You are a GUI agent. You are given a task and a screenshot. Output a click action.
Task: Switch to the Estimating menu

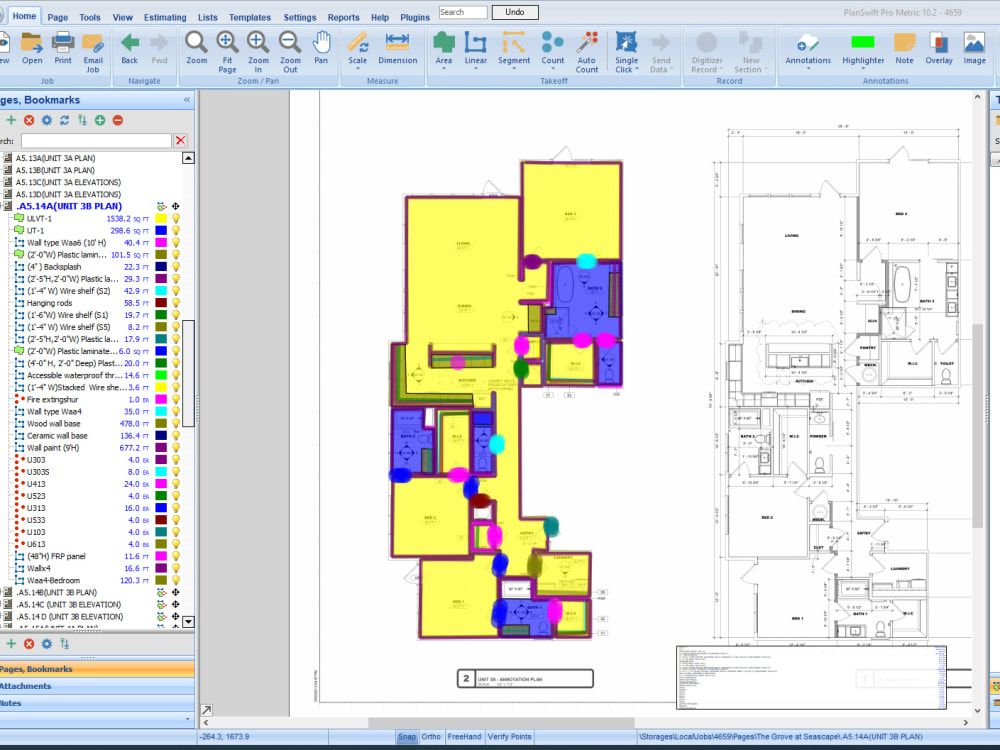pyautogui.click(x=164, y=17)
